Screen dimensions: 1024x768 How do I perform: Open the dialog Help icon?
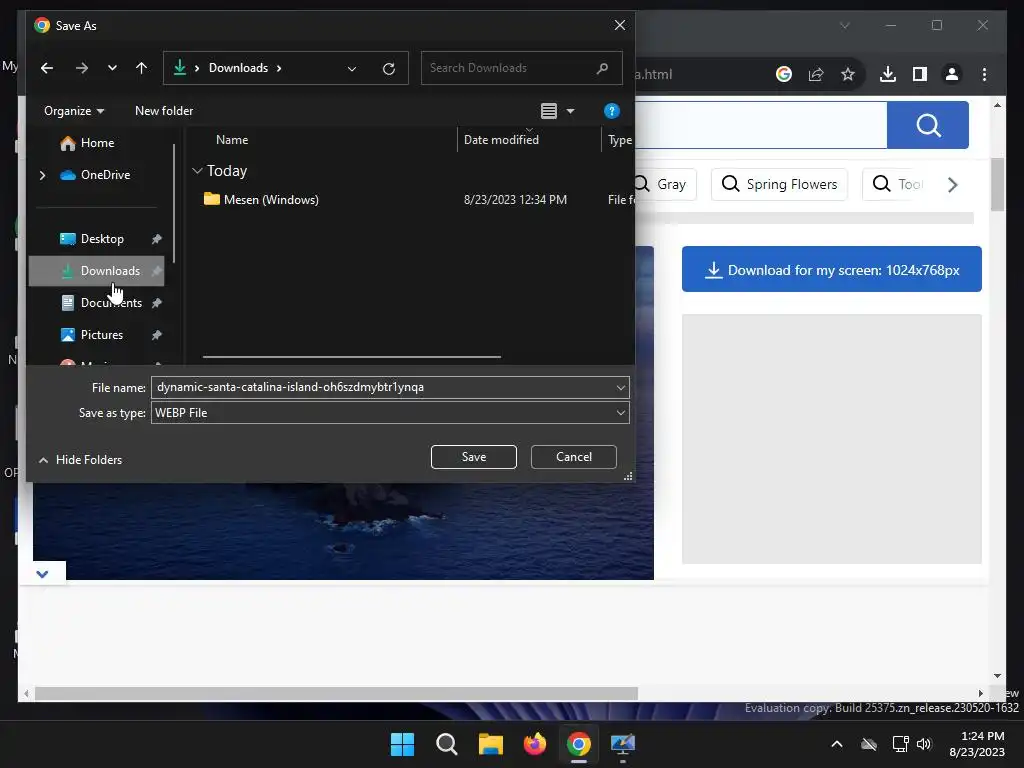click(x=611, y=111)
